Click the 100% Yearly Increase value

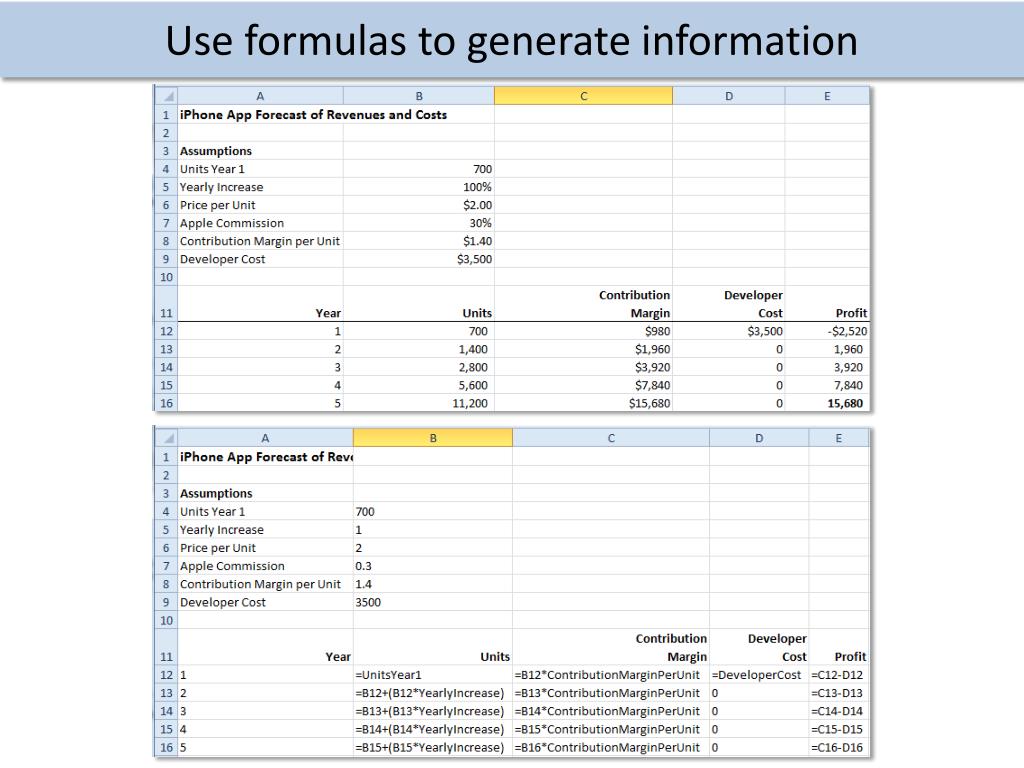pyautogui.click(x=477, y=187)
